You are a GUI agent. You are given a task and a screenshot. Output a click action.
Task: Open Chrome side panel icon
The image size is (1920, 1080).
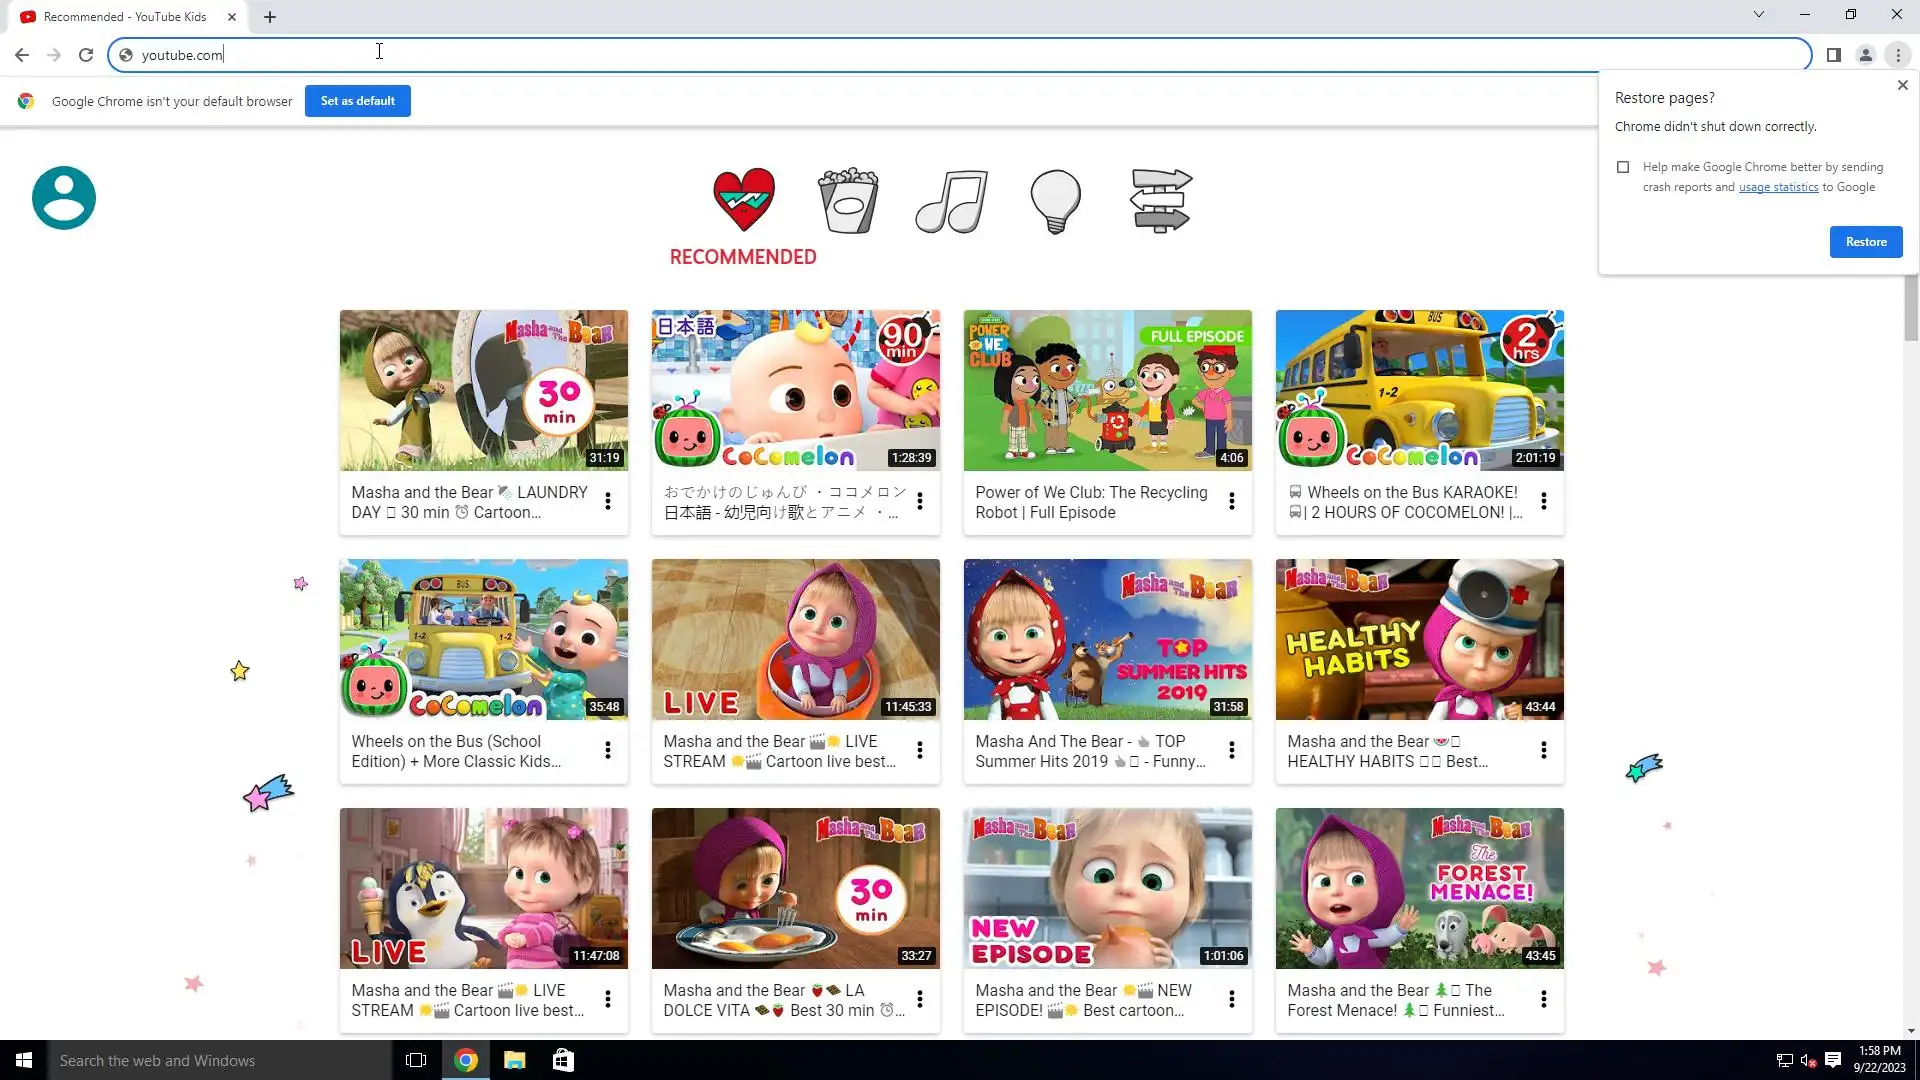1833,55
